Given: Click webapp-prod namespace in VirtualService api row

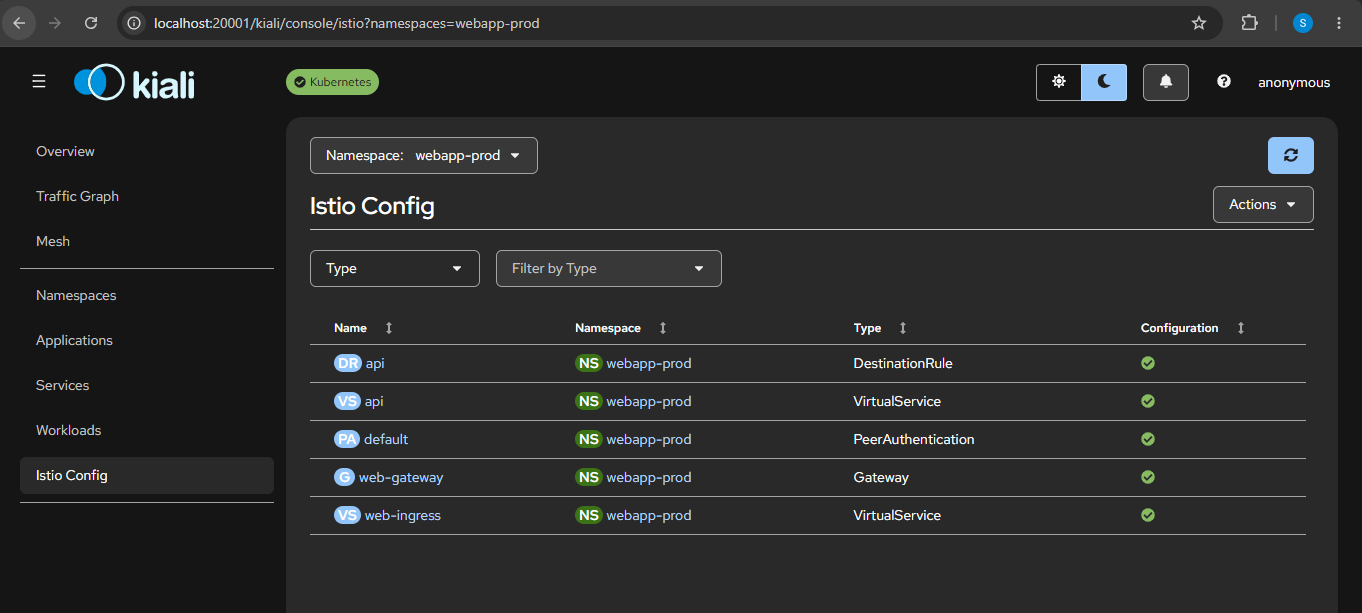Looking at the screenshot, I should coord(649,401).
